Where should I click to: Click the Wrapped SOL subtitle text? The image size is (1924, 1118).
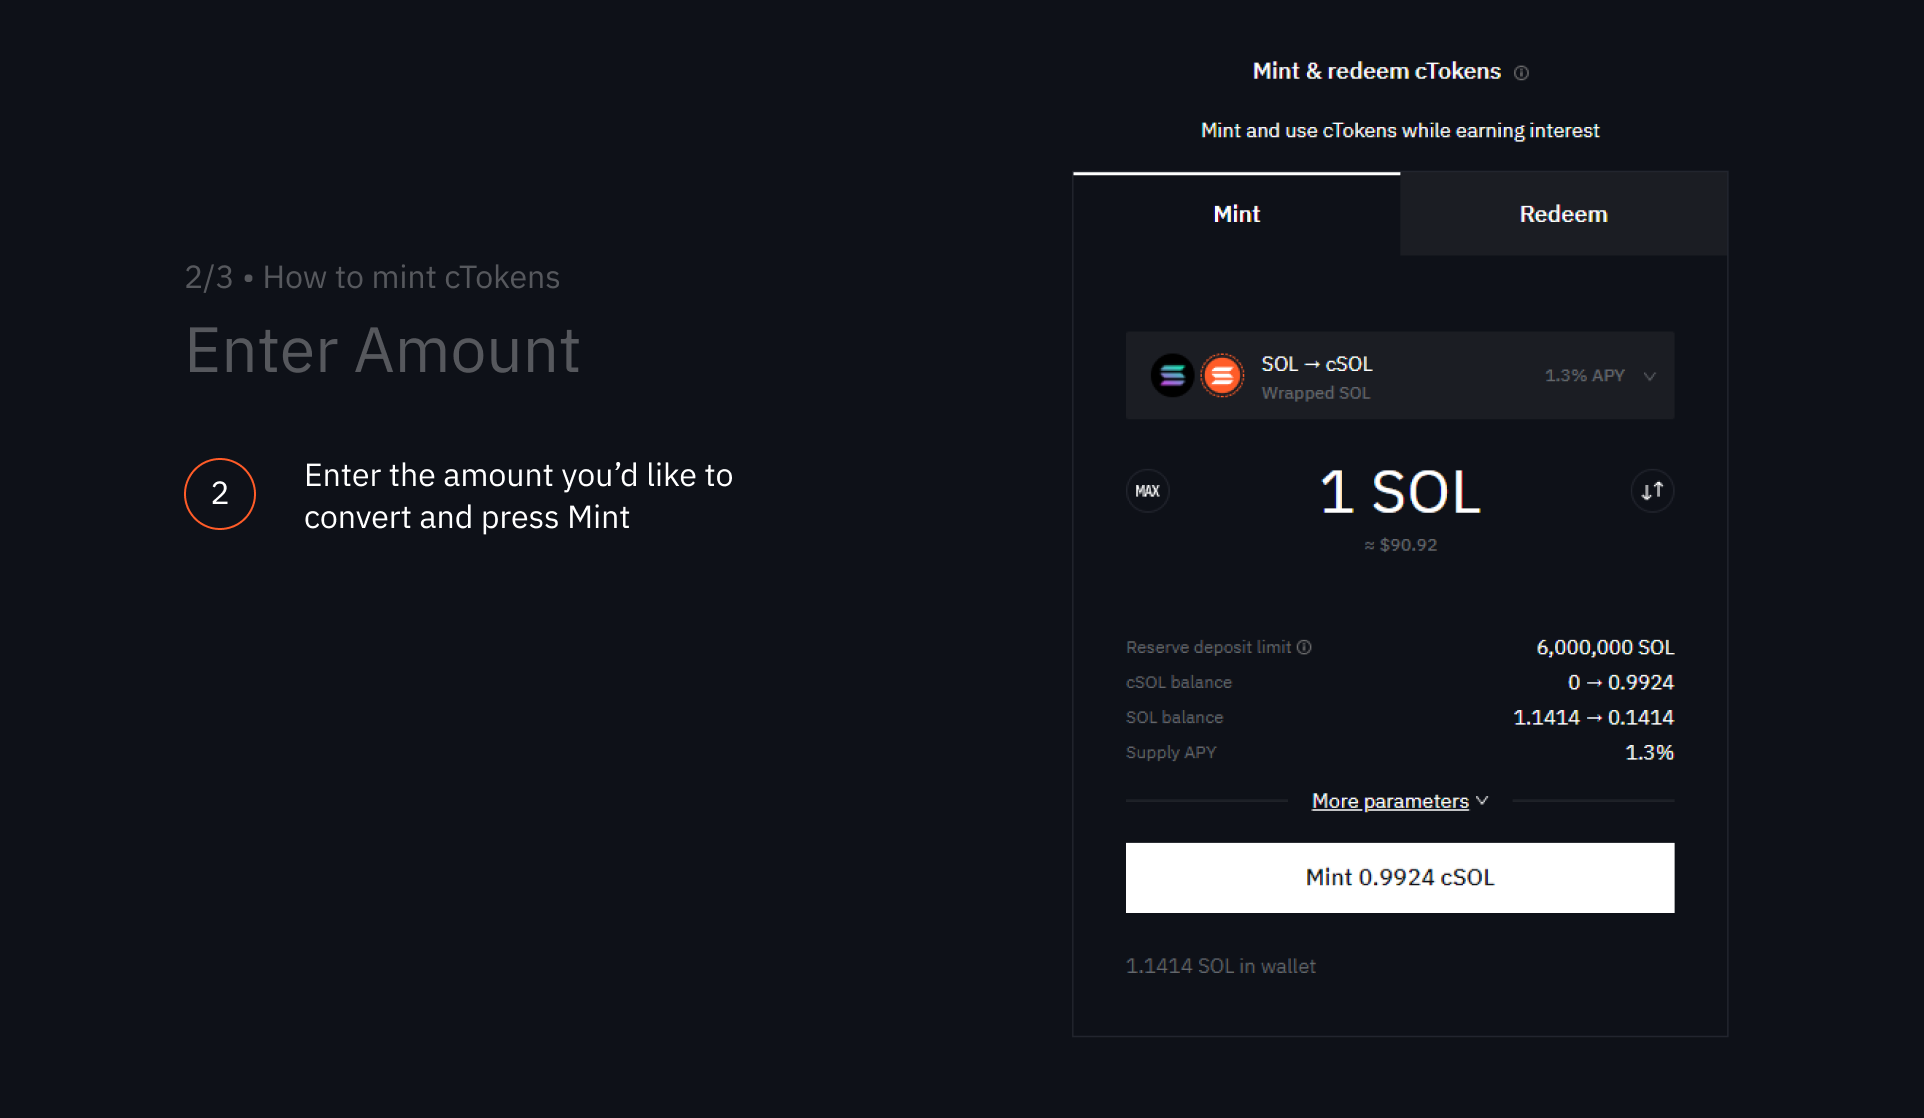(x=1315, y=393)
